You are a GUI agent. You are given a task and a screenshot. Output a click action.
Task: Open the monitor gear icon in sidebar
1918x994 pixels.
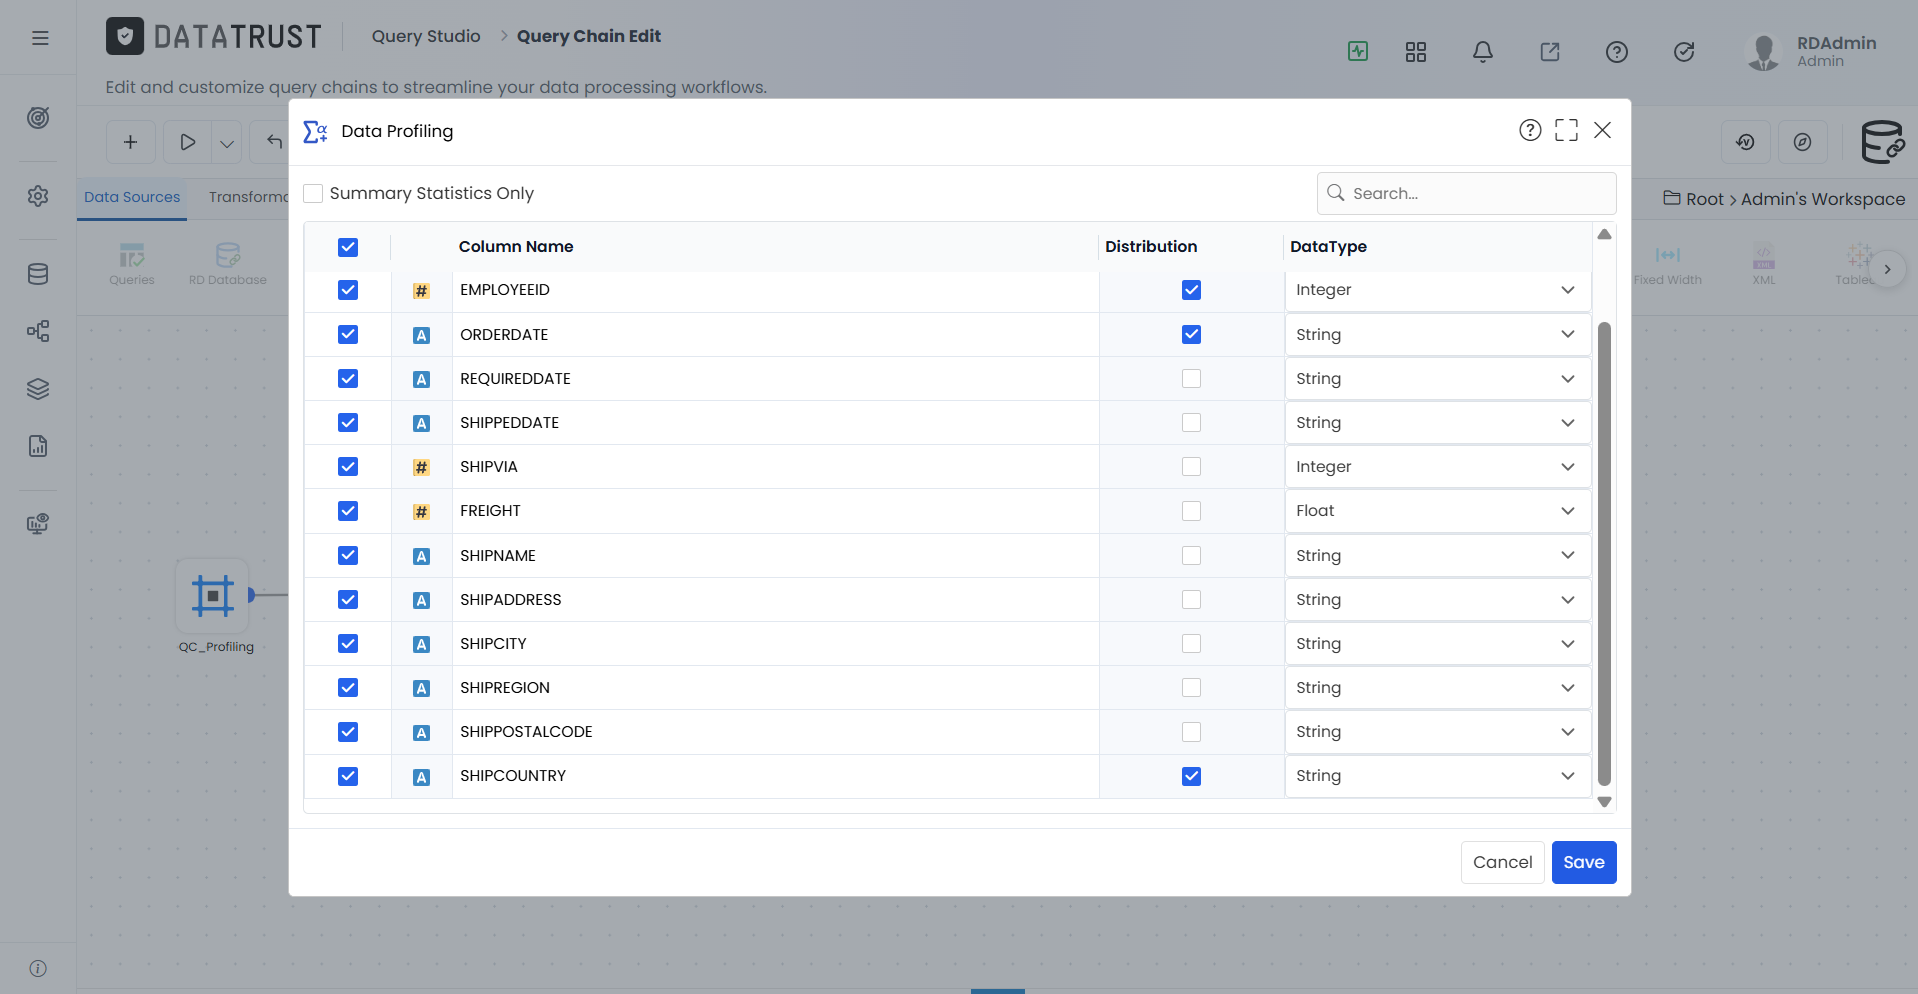[x=38, y=524]
